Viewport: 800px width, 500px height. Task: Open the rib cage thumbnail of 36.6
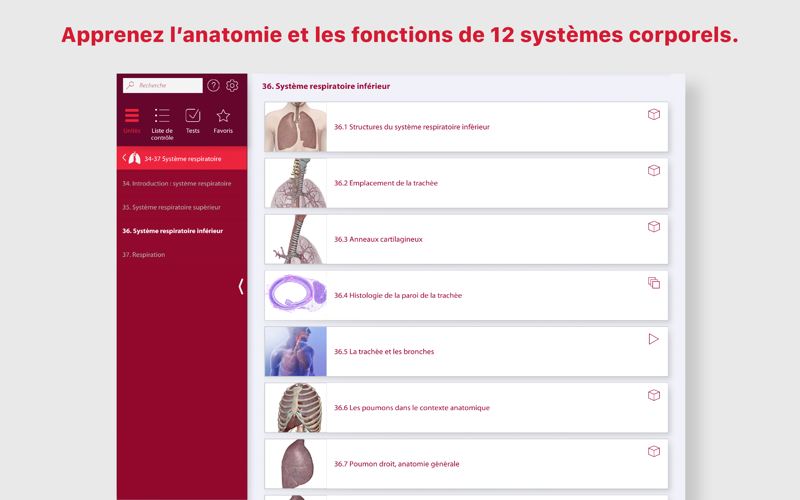(x=295, y=407)
